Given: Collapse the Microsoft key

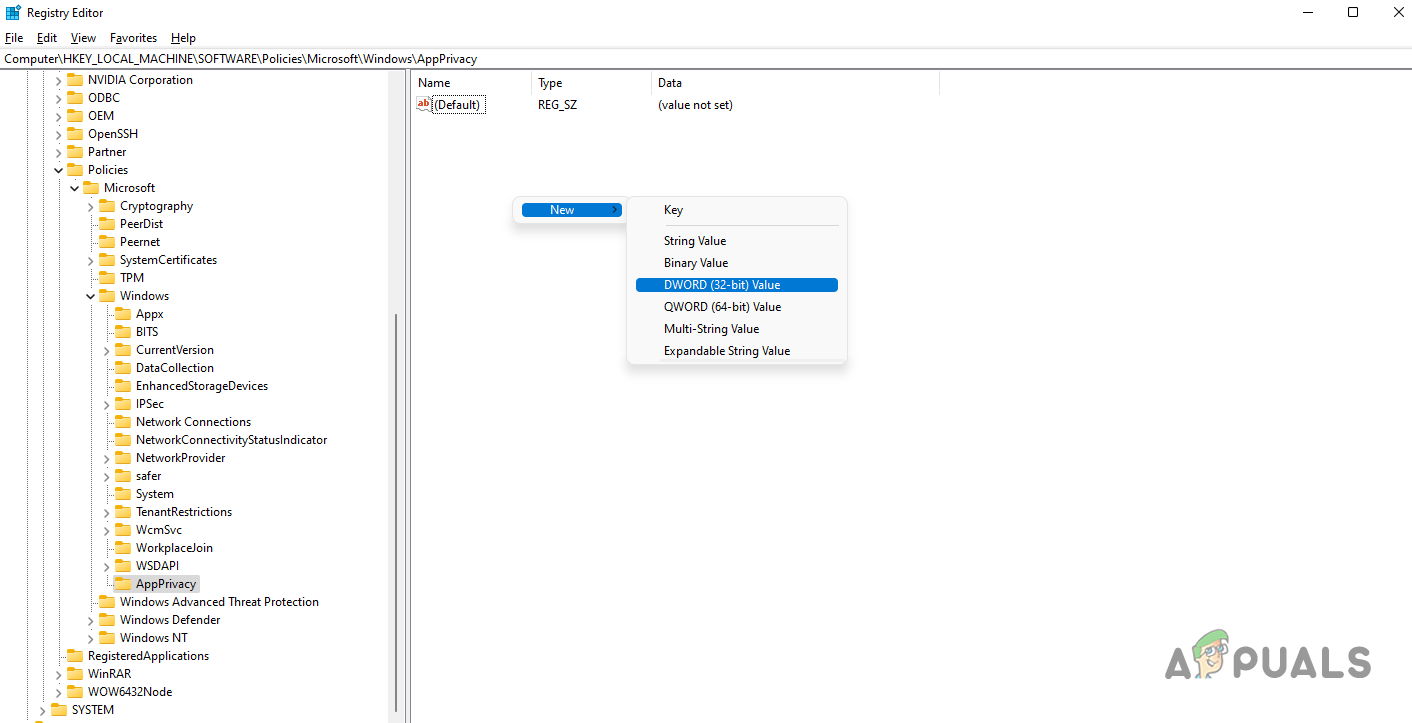Looking at the screenshot, I should pyautogui.click(x=74, y=188).
